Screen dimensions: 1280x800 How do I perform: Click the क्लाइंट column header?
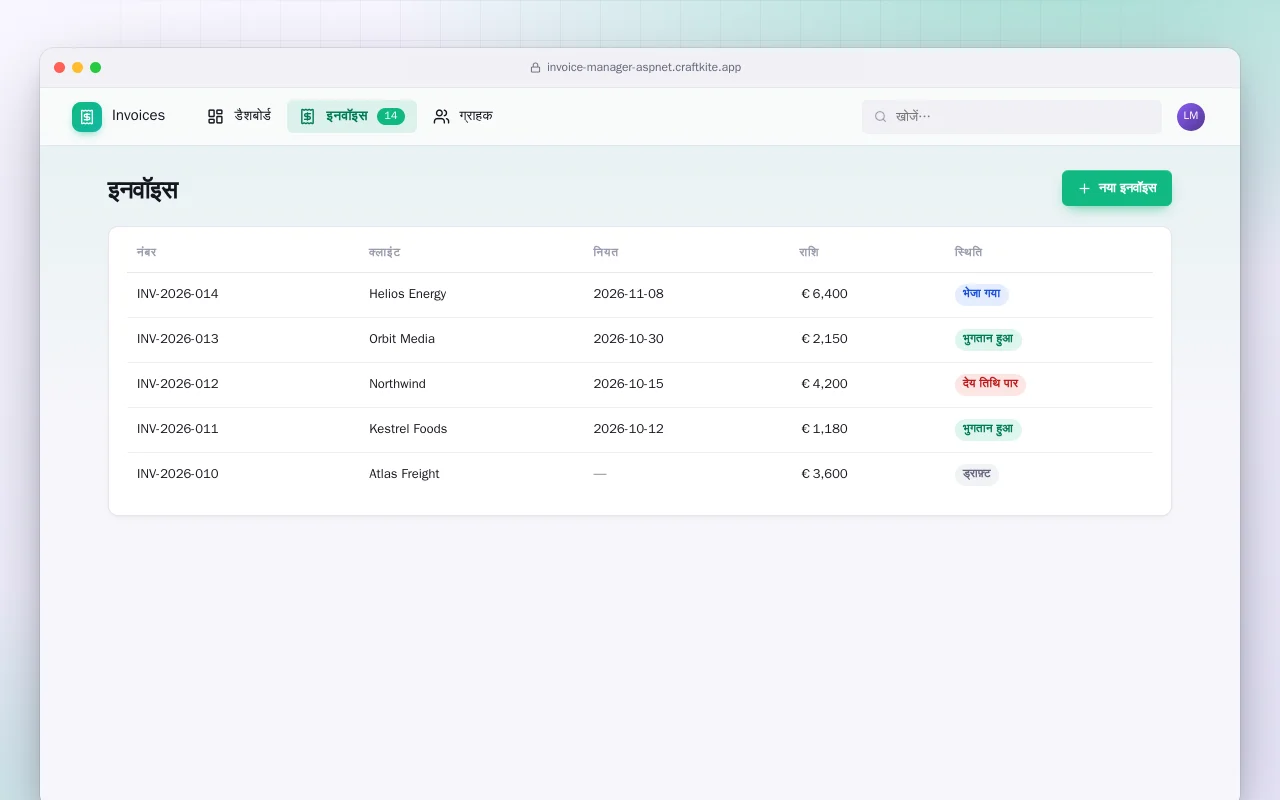pyautogui.click(x=385, y=252)
